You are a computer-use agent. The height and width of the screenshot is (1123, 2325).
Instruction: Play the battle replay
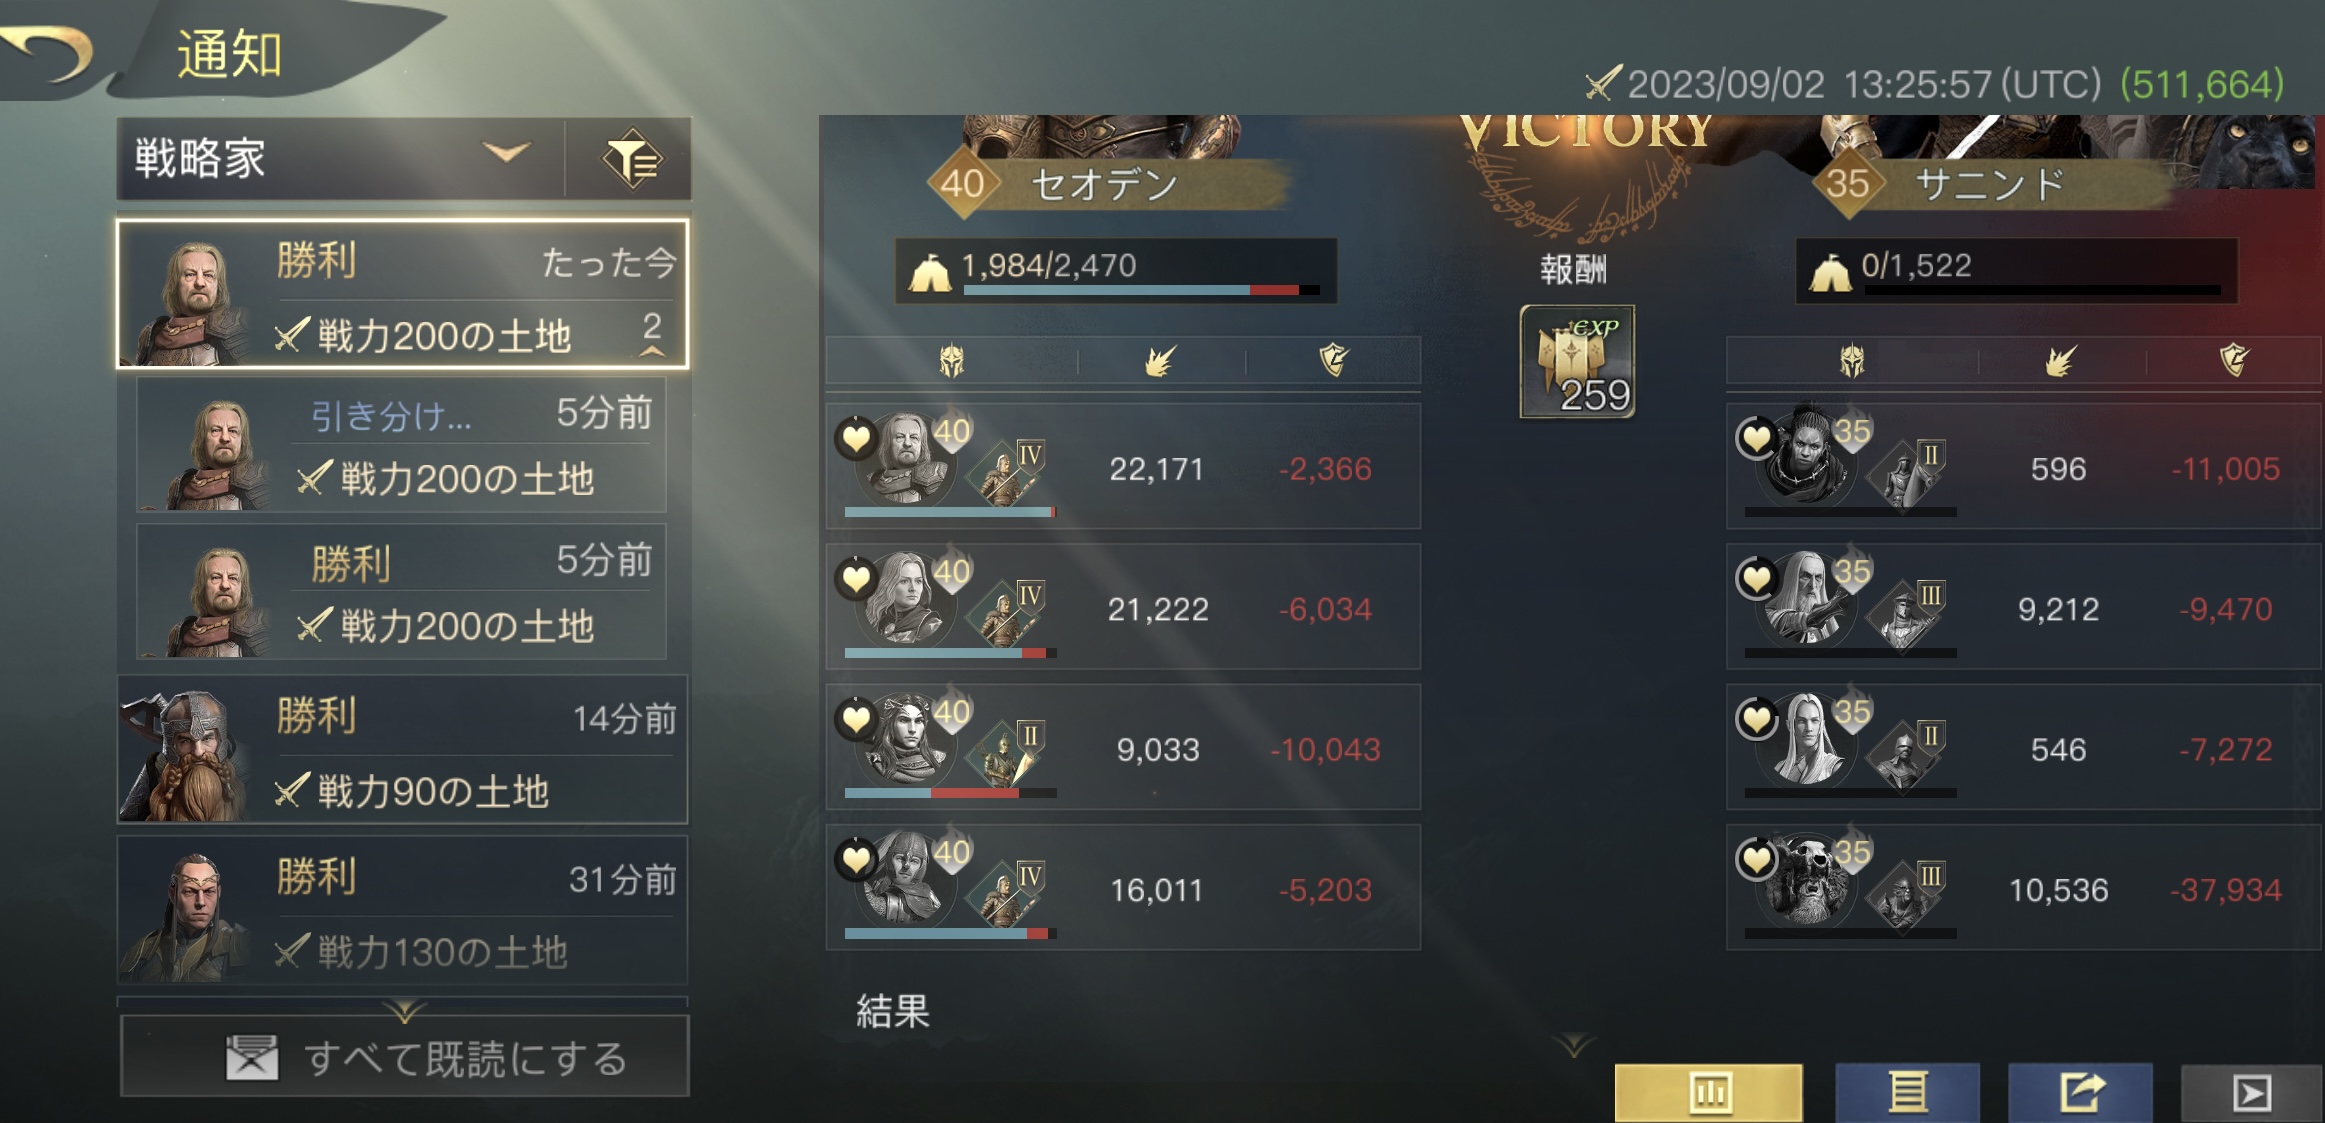[x=2251, y=1092]
